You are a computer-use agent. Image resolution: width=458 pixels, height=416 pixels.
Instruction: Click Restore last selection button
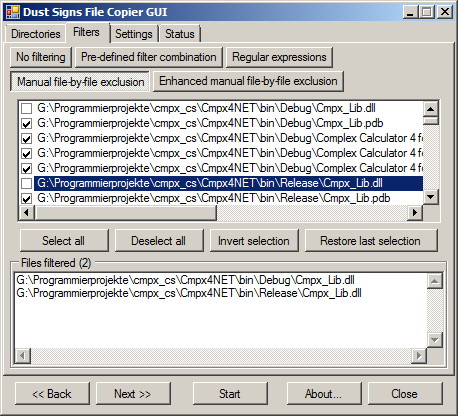pyautogui.click(x=370, y=241)
